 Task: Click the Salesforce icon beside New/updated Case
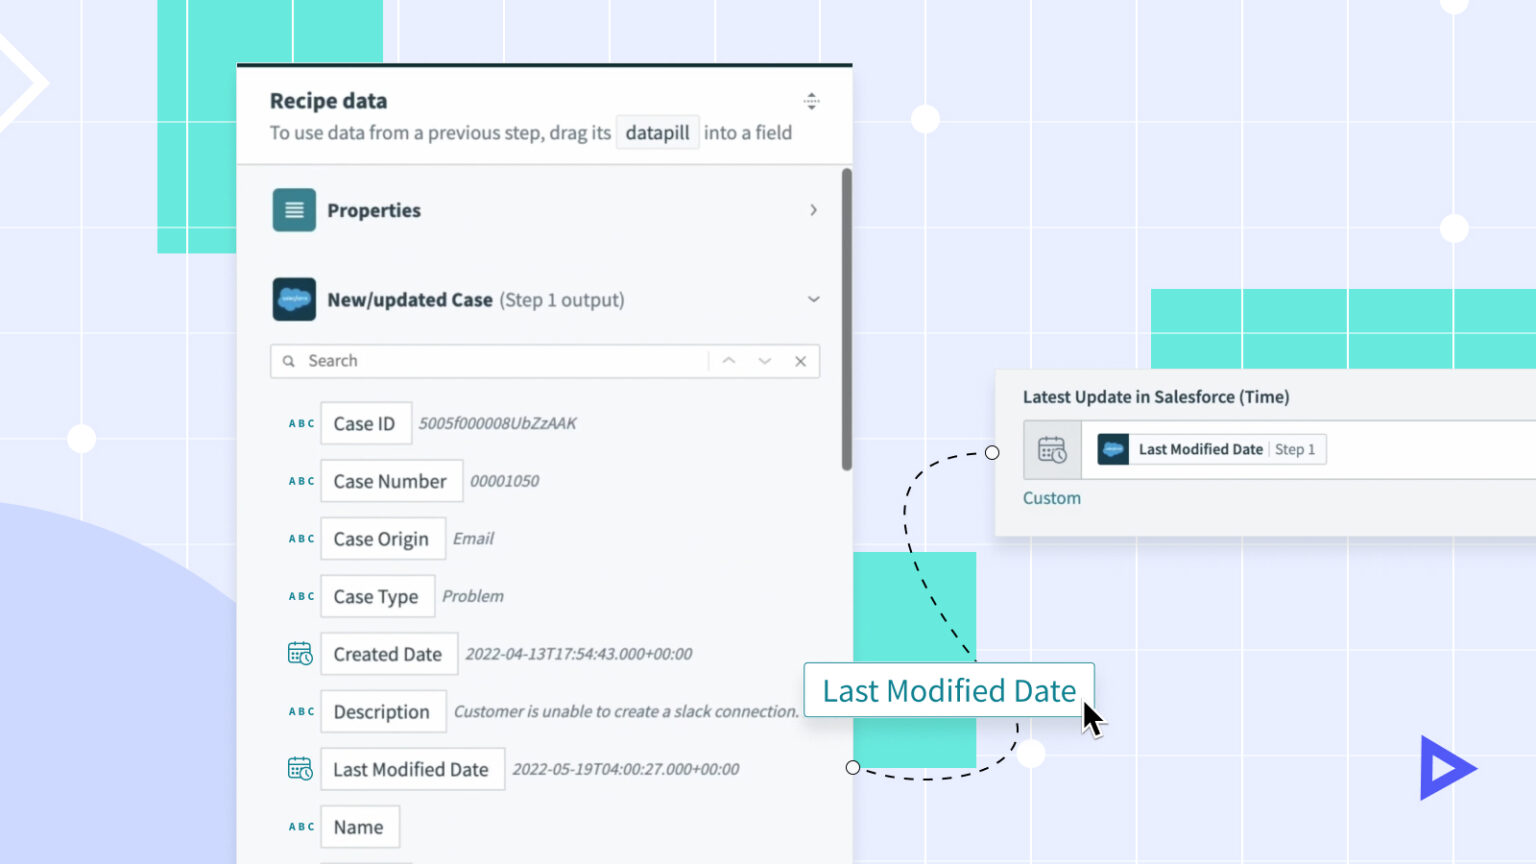[x=293, y=299]
